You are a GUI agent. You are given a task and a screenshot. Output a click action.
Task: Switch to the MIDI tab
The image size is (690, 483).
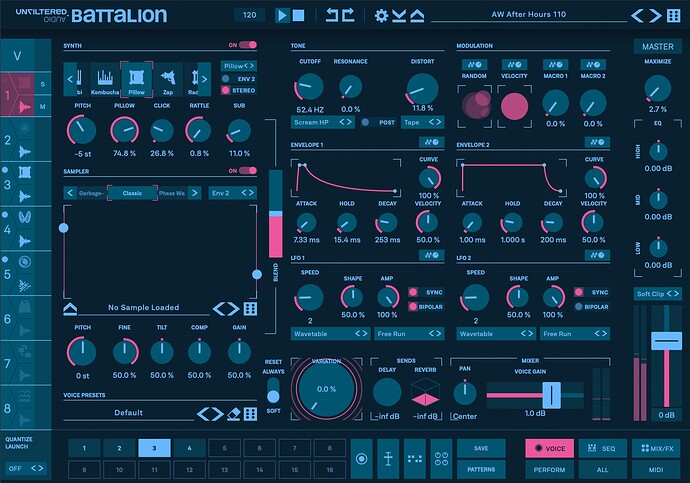[656, 469]
